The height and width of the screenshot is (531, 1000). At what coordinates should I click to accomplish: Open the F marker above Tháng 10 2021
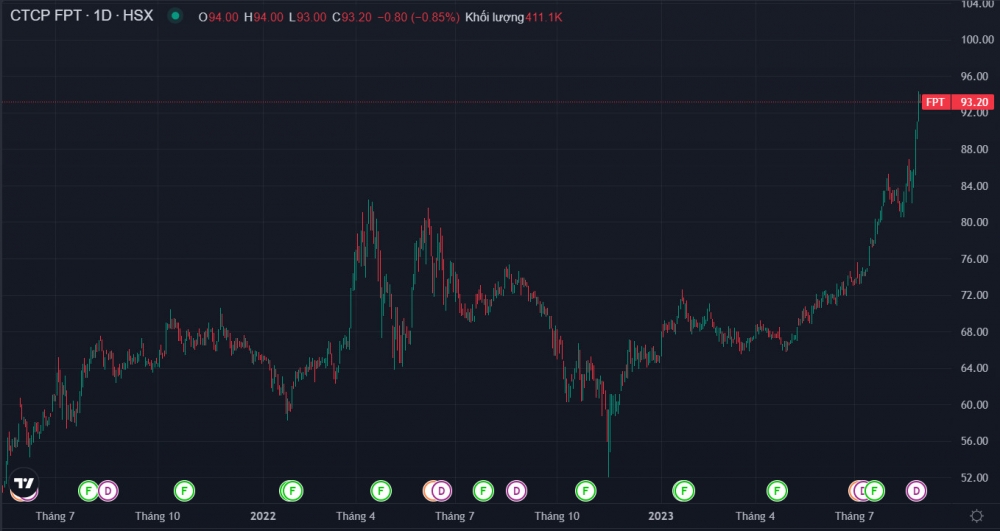coord(184,490)
